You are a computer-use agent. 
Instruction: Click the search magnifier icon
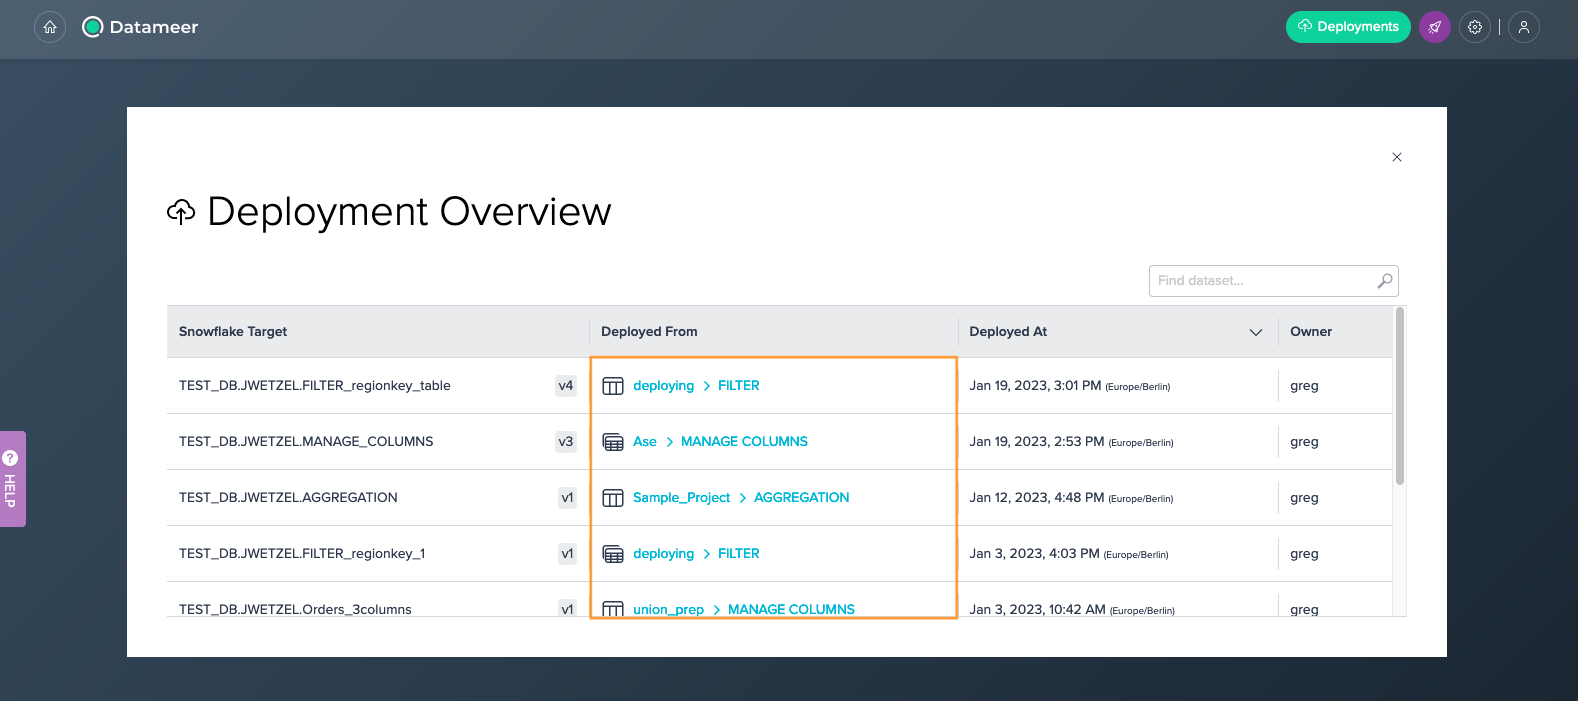1385,281
